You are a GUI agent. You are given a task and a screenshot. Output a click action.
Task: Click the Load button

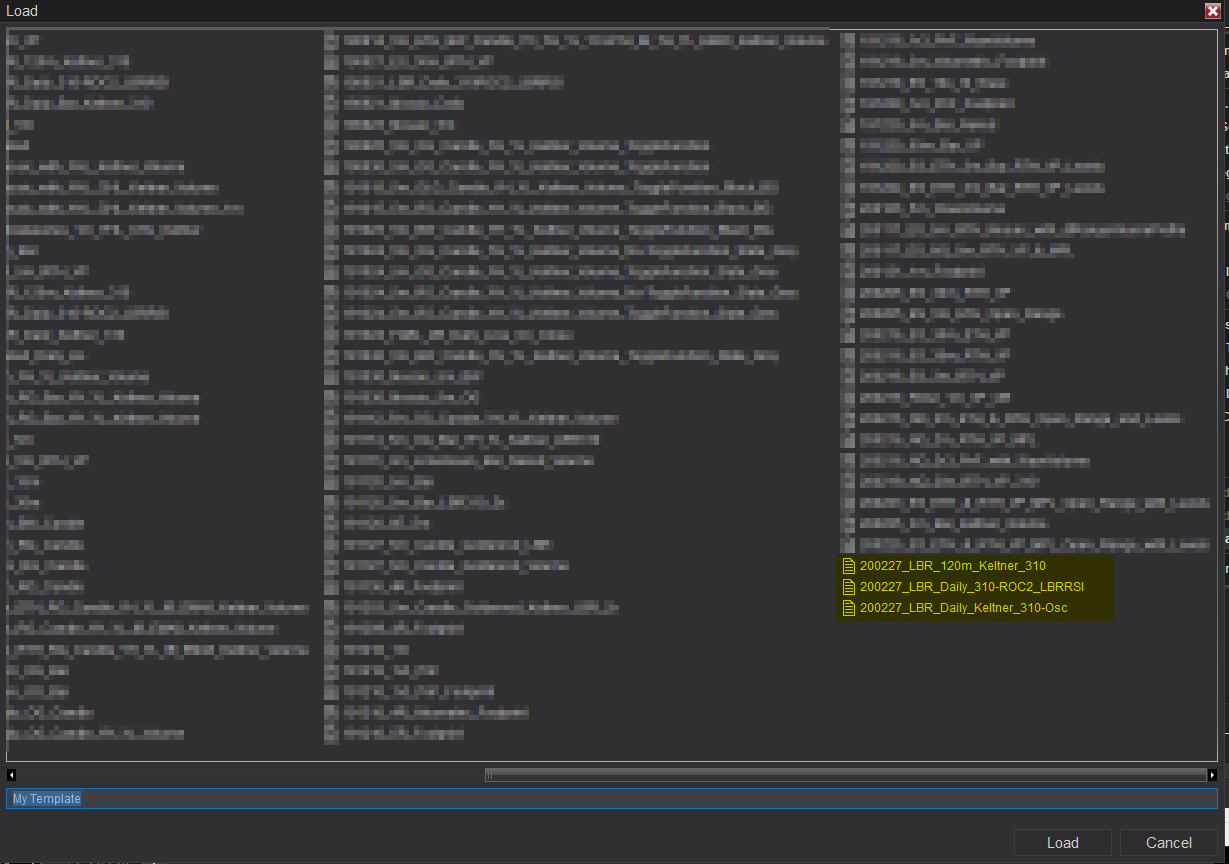(x=1062, y=843)
